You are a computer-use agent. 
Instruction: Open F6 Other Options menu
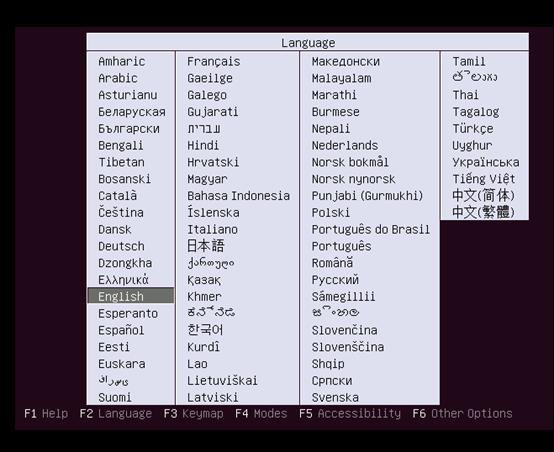coord(462,413)
